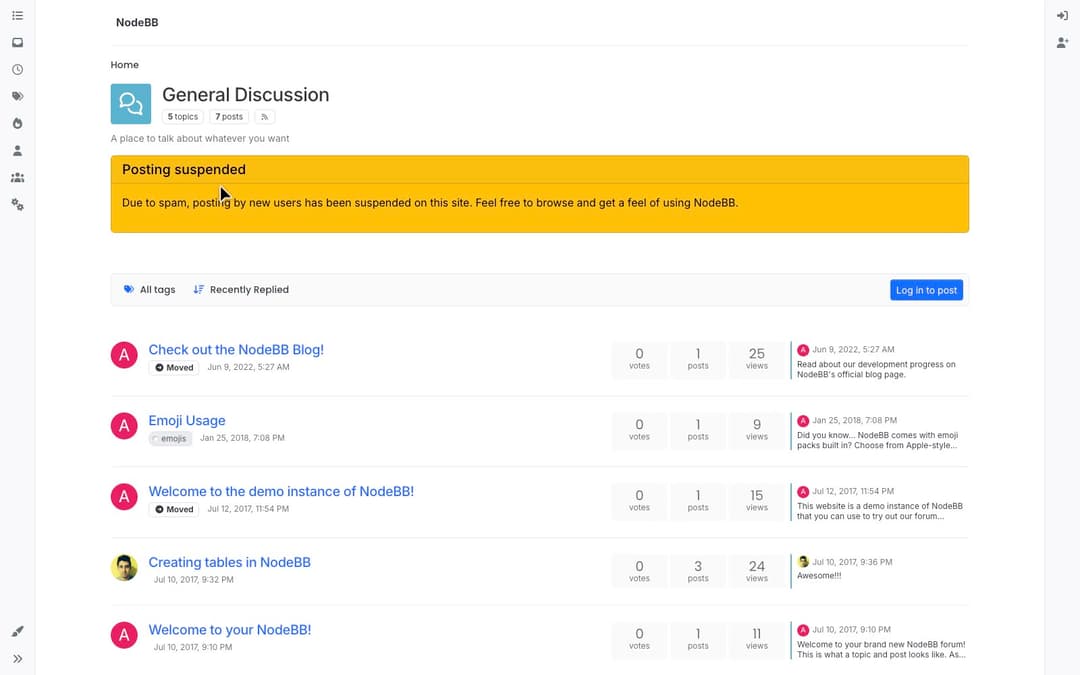Image resolution: width=1080 pixels, height=675 pixels.
Task: Click the Register user-plus icon
Action: point(1062,43)
